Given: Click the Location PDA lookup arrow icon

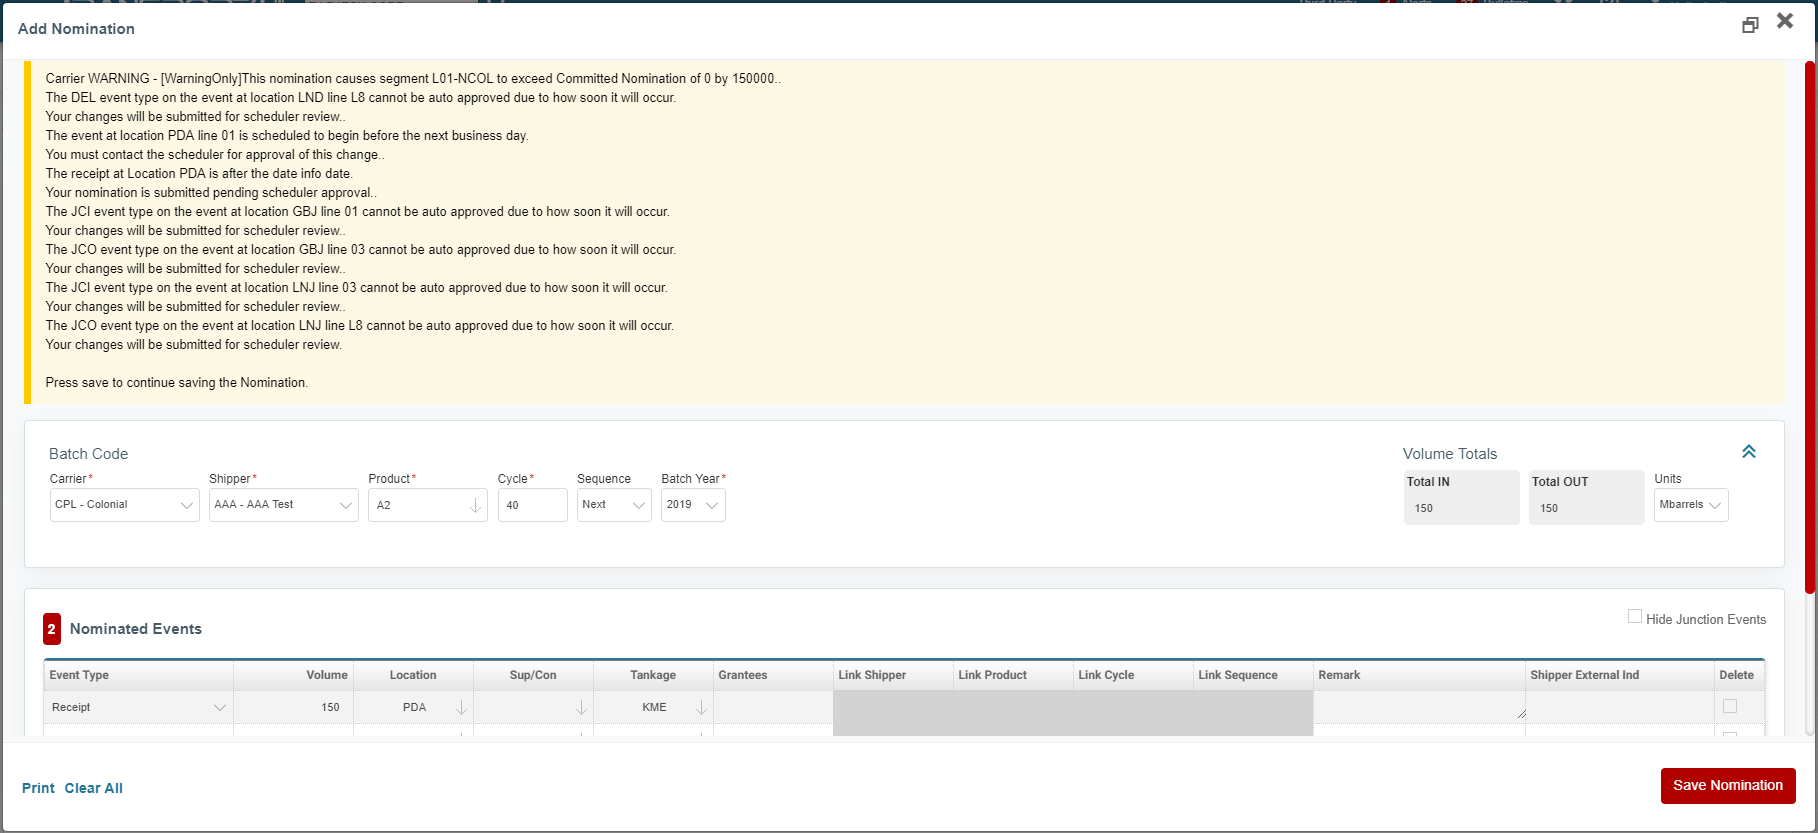Looking at the screenshot, I should [461, 708].
